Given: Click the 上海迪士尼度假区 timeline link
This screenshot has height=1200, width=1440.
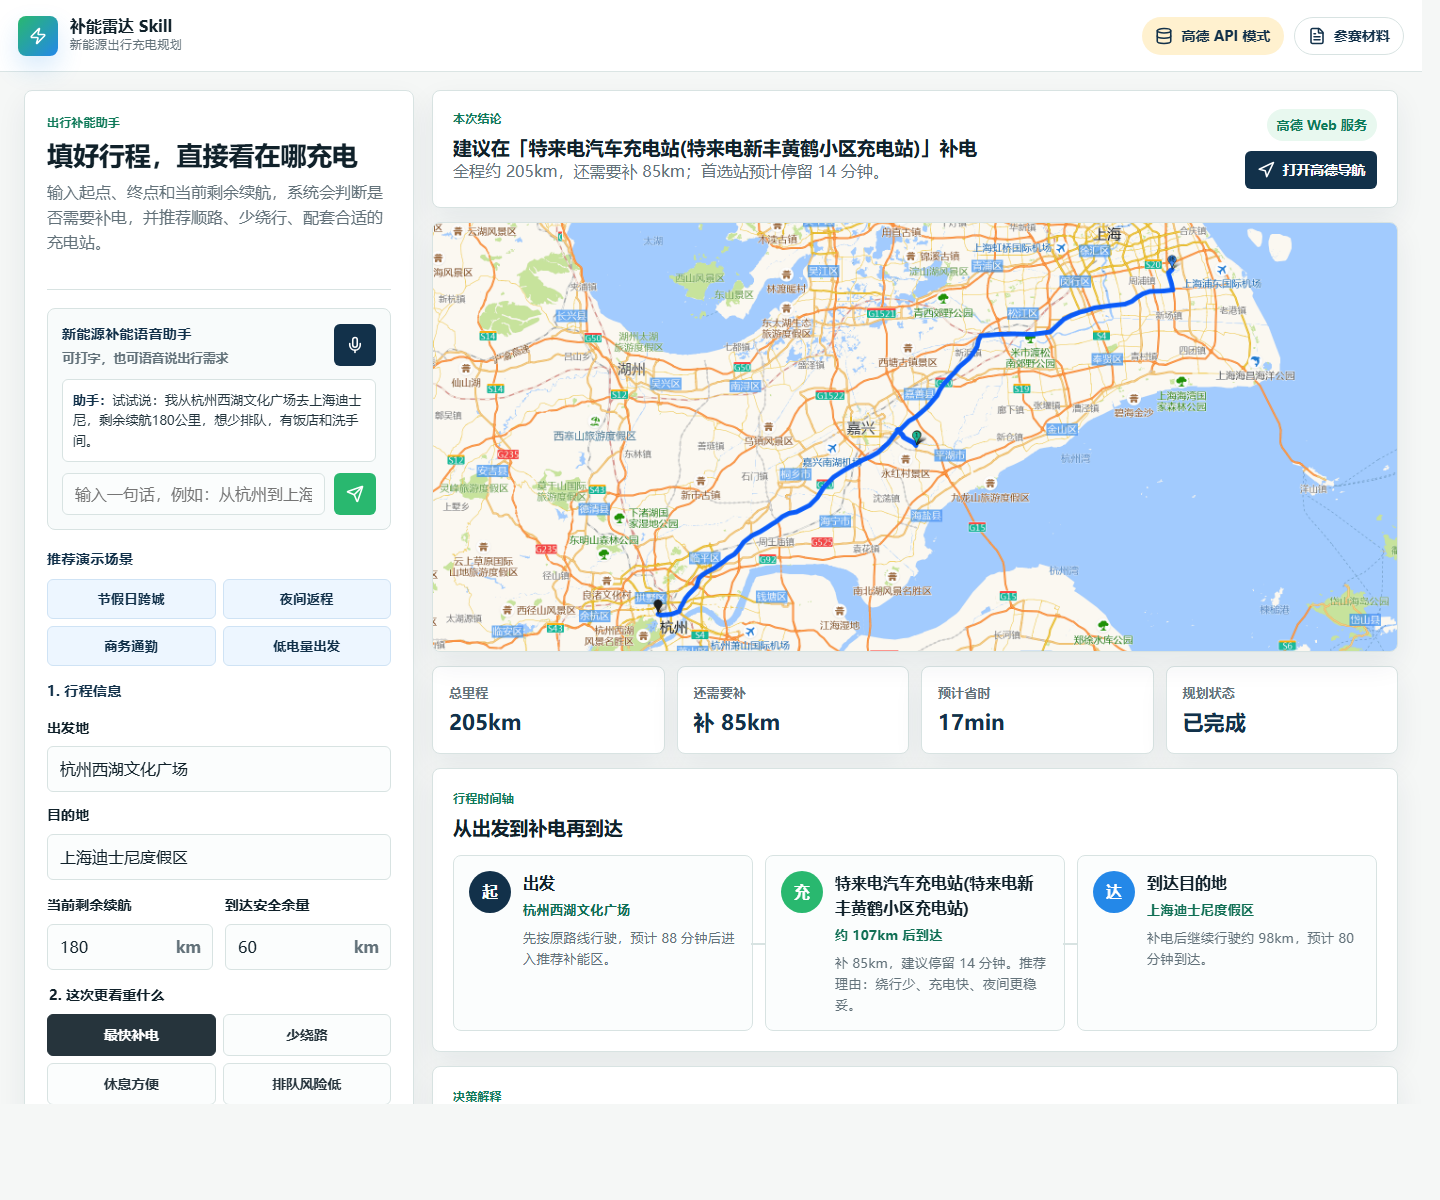Looking at the screenshot, I should (x=1200, y=910).
